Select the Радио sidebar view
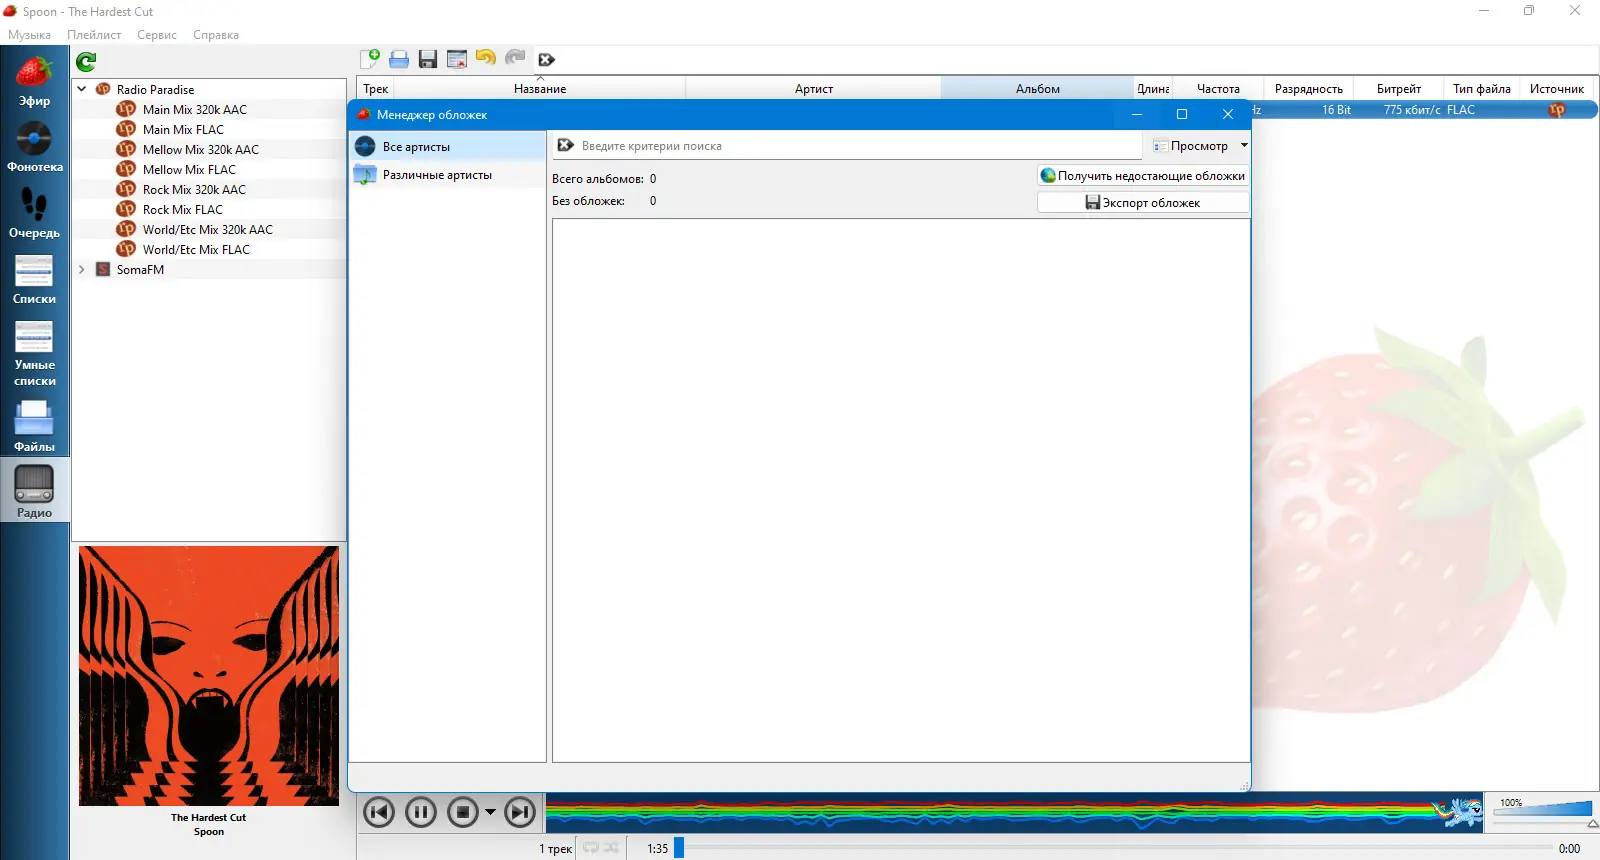The width and height of the screenshot is (1600, 860). click(x=34, y=492)
